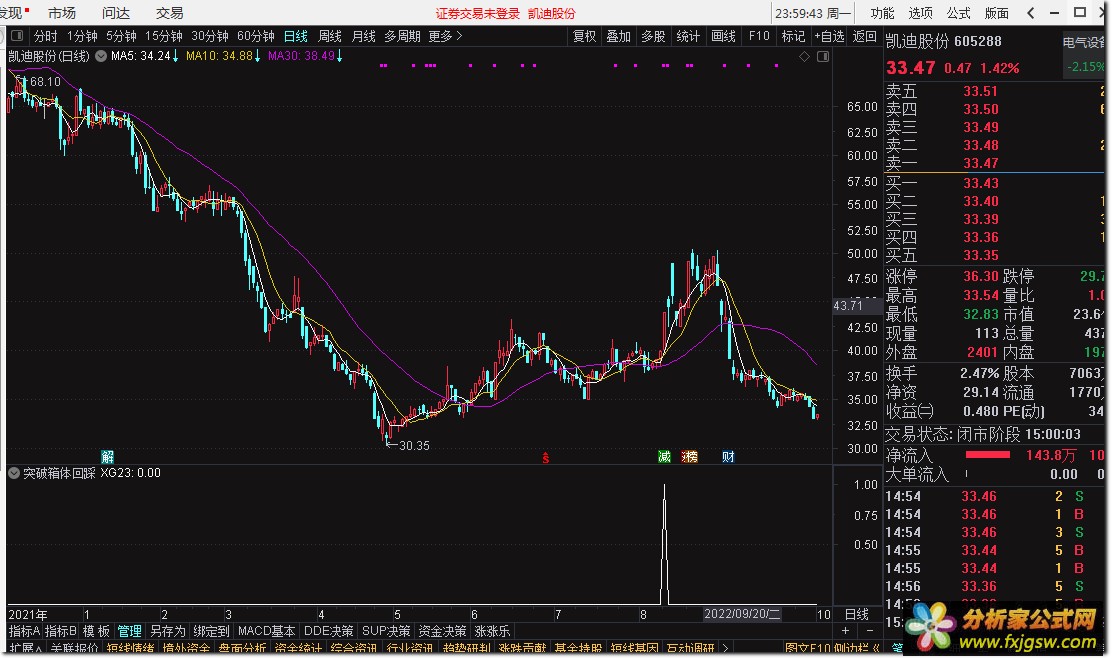Click the 返回 return button
The image size is (1113, 659).
coord(865,36)
